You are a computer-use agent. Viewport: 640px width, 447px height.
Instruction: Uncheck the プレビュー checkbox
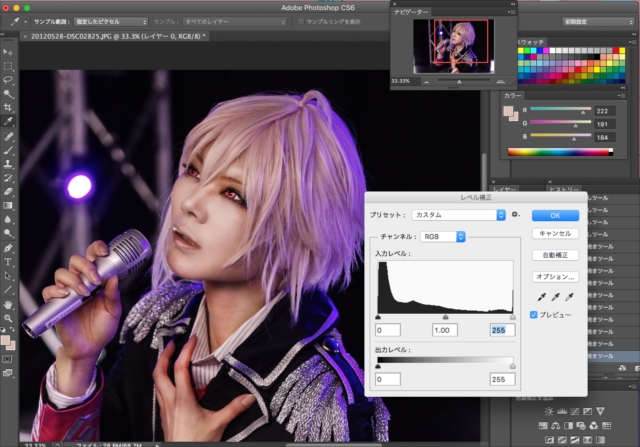533,315
